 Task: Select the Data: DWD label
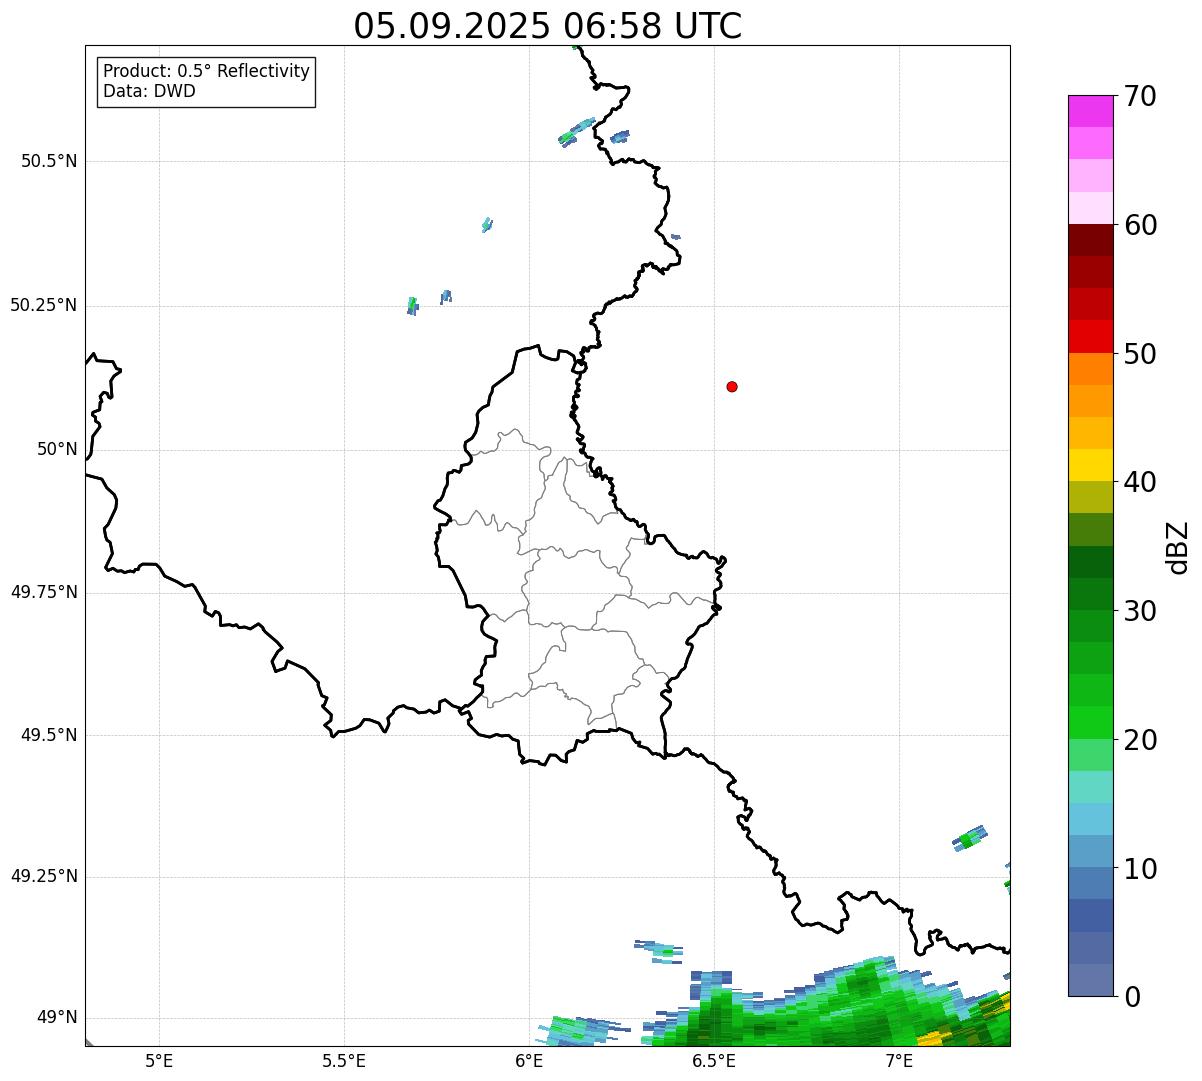click(x=149, y=91)
